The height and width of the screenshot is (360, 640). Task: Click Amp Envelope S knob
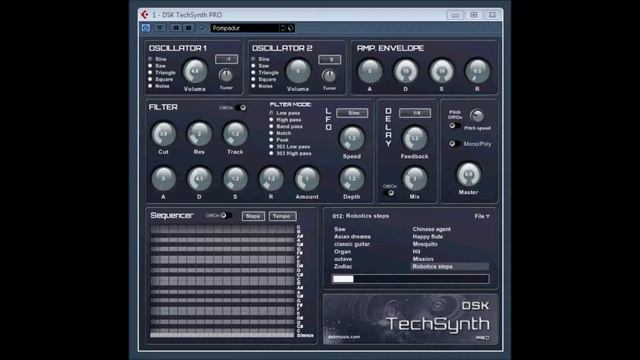coord(442,71)
